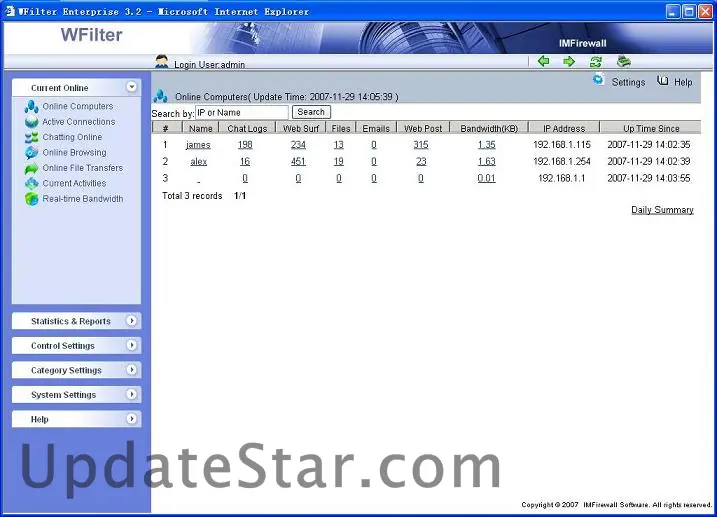This screenshot has height=517, width=717.
Task: Open user james link
Action: 198,145
